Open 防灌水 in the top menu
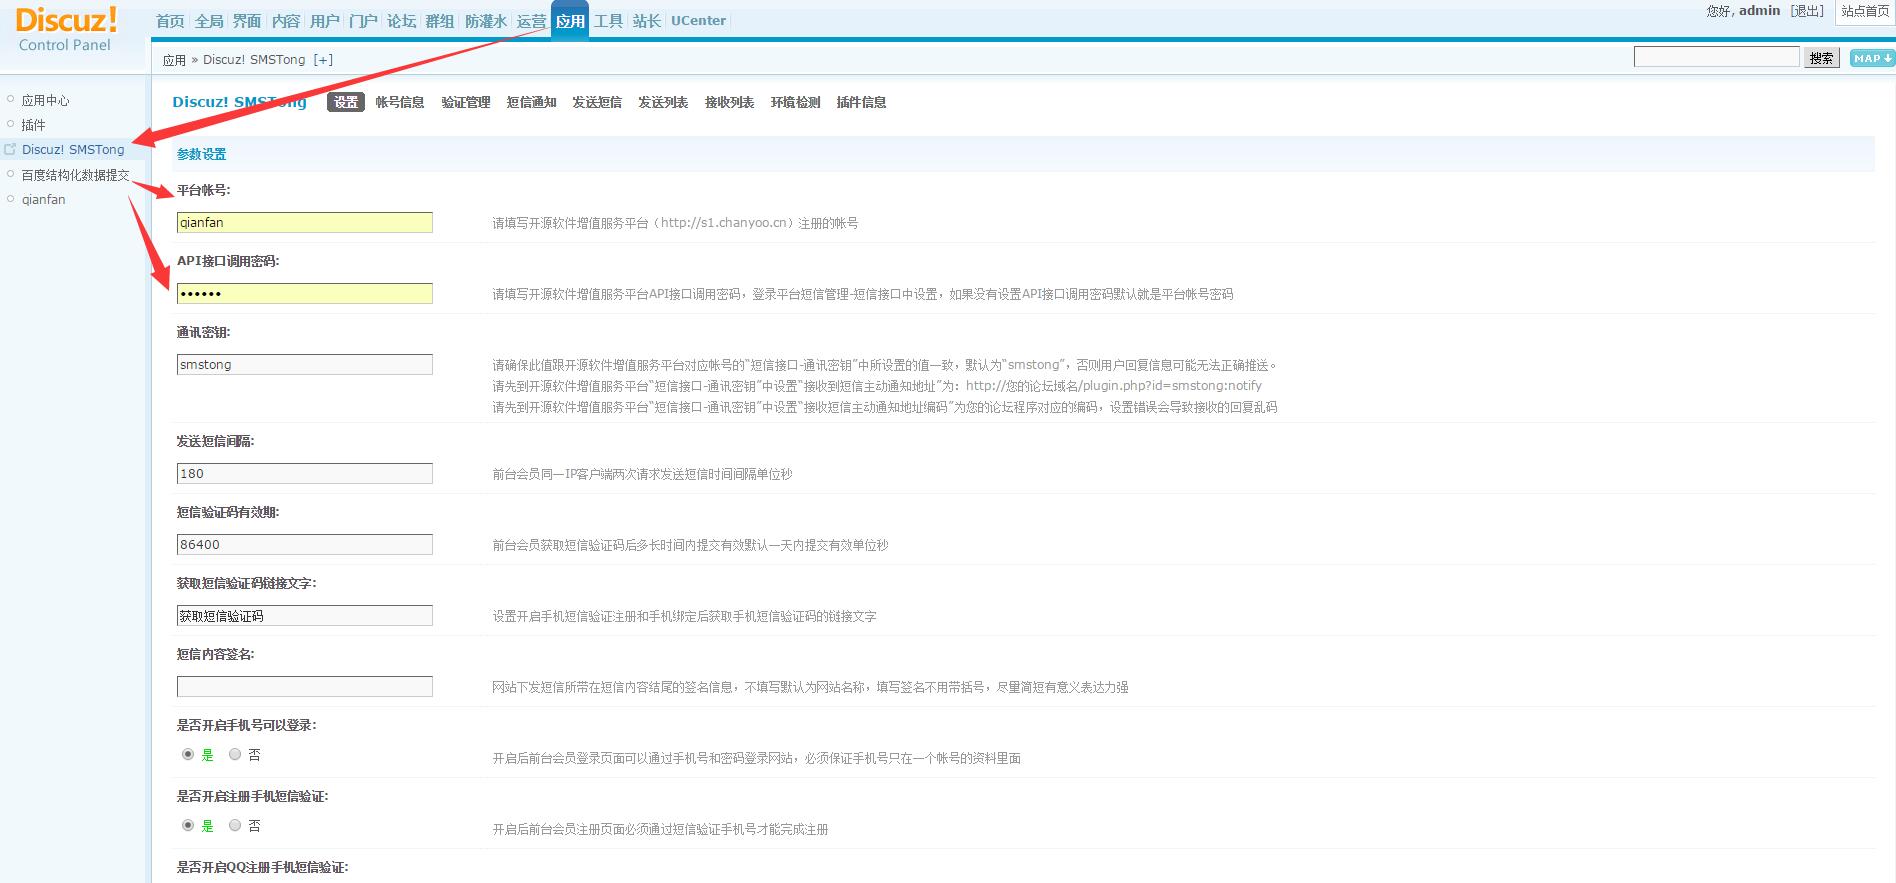 tap(486, 21)
